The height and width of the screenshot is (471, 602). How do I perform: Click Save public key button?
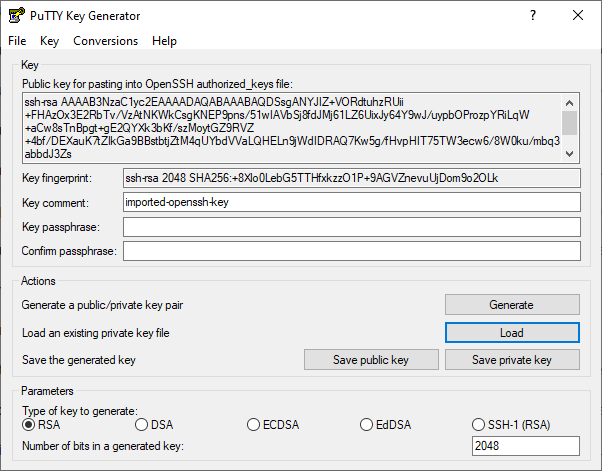(x=371, y=360)
